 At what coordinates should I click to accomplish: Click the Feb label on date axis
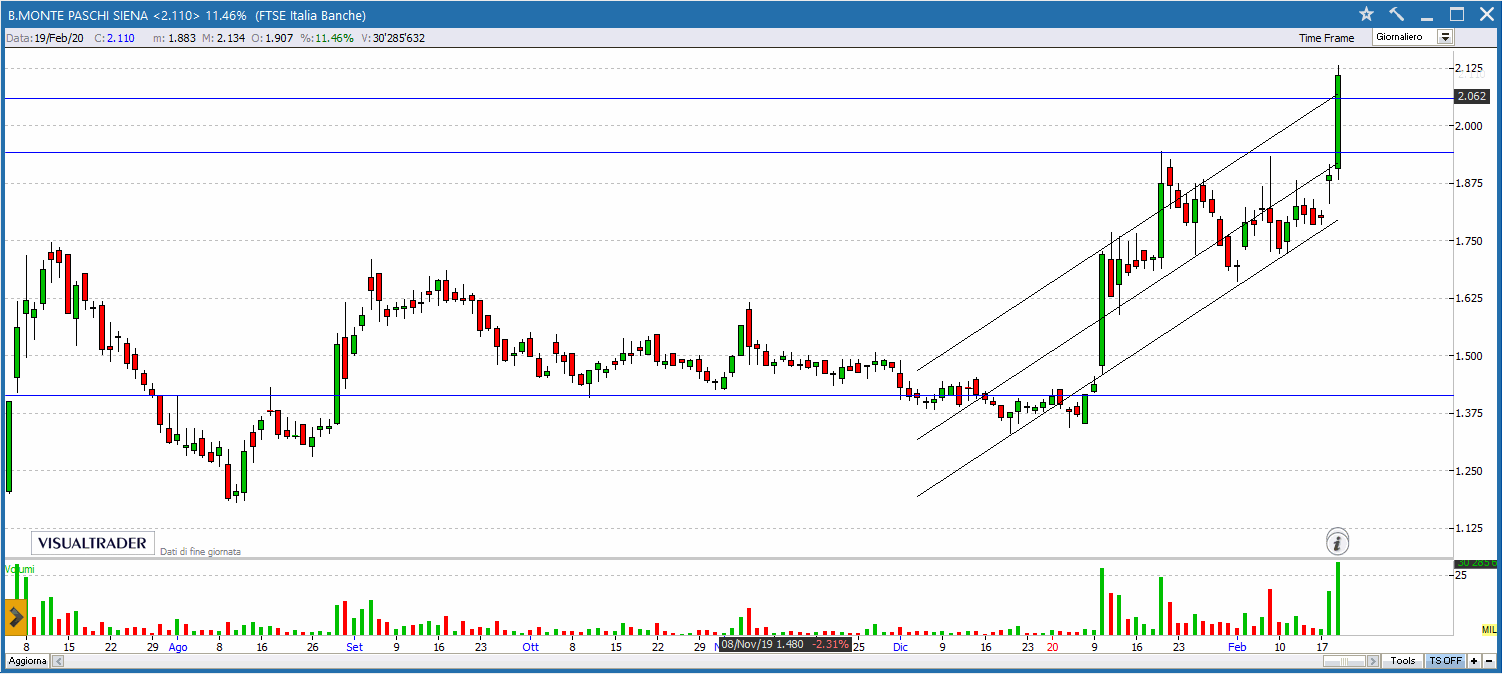pyautogui.click(x=1238, y=647)
